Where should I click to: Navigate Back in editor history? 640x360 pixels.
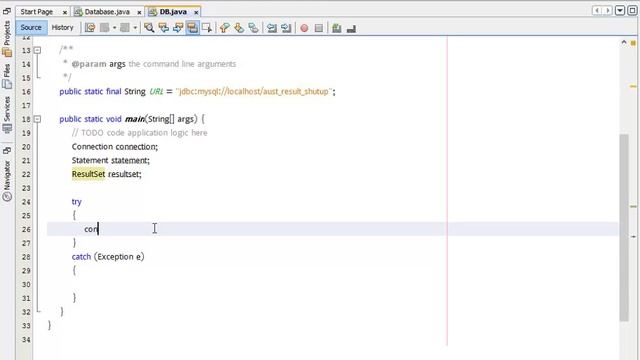click(x=104, y=28)
